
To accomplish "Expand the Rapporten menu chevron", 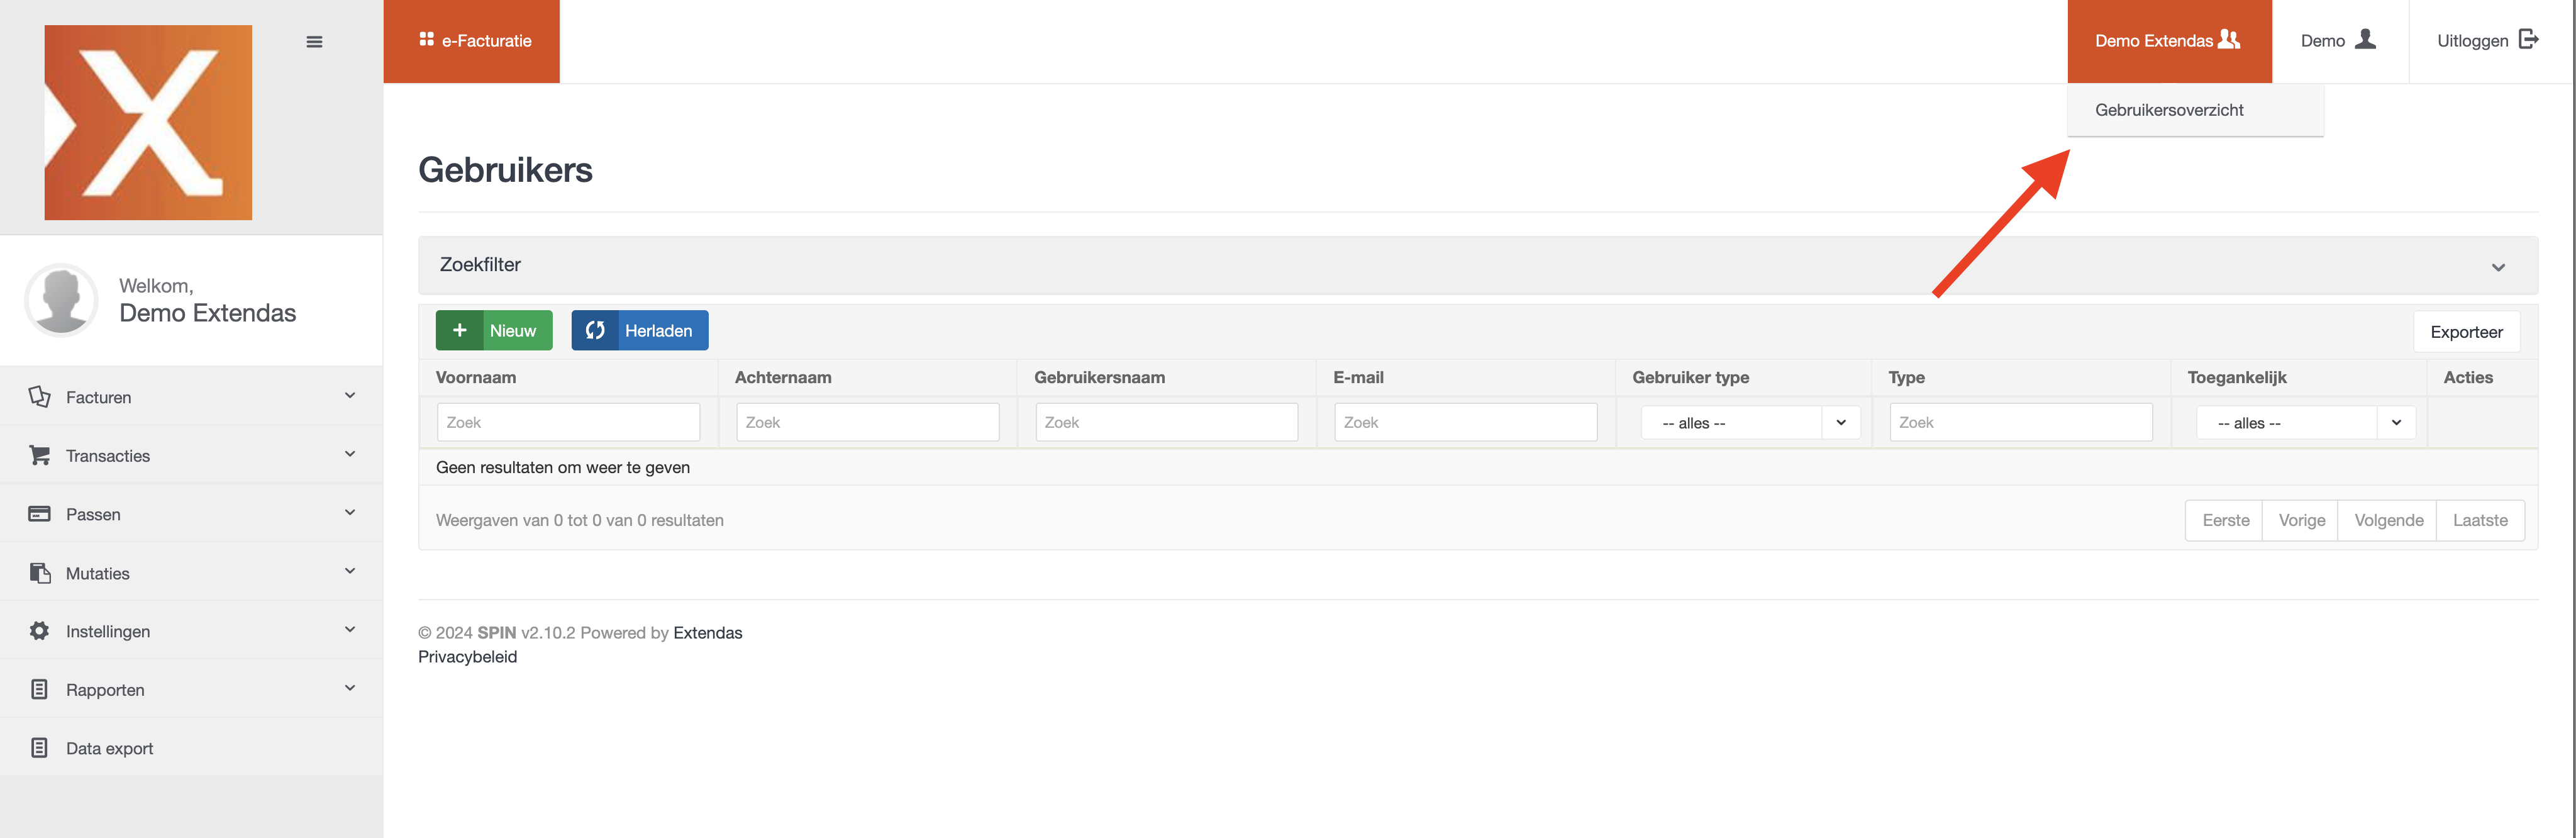I will (x=350, y=688).
